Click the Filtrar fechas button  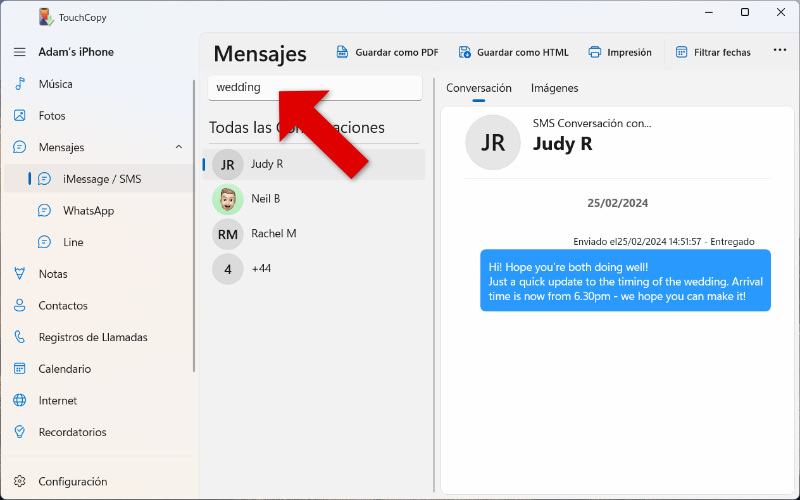point(713,52)
